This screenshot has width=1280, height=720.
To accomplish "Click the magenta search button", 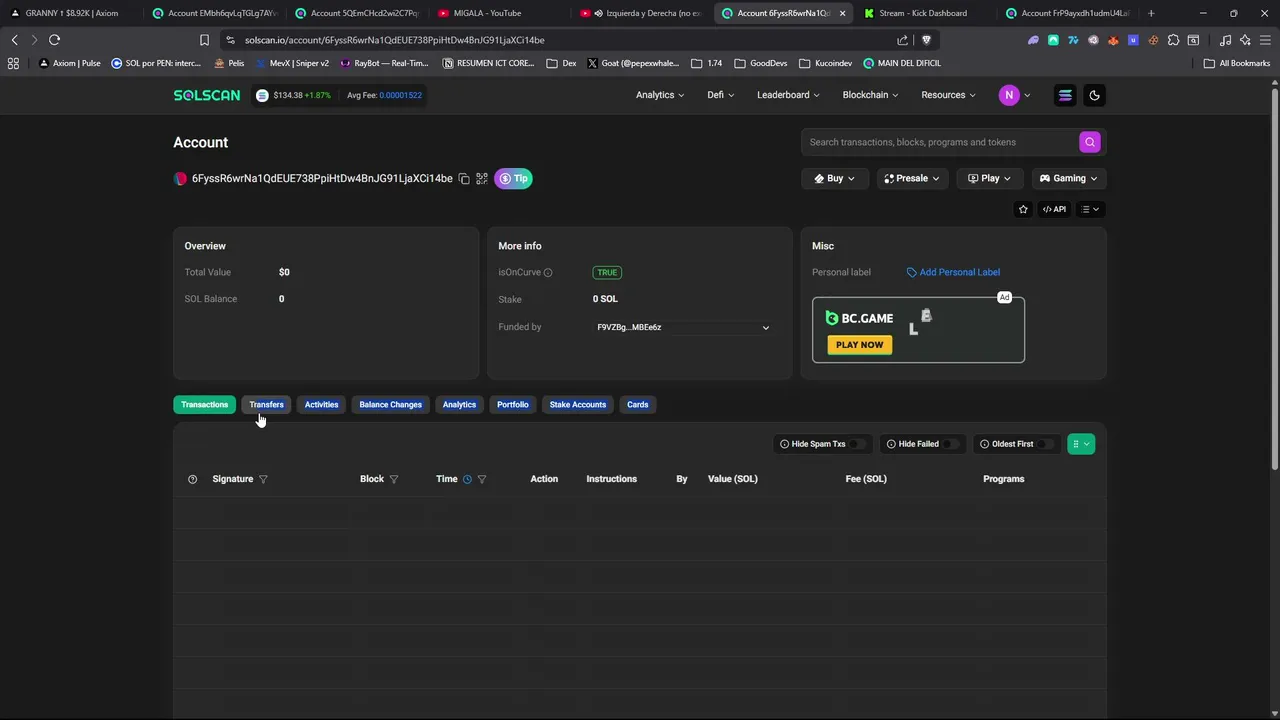I will point(1090,142).
